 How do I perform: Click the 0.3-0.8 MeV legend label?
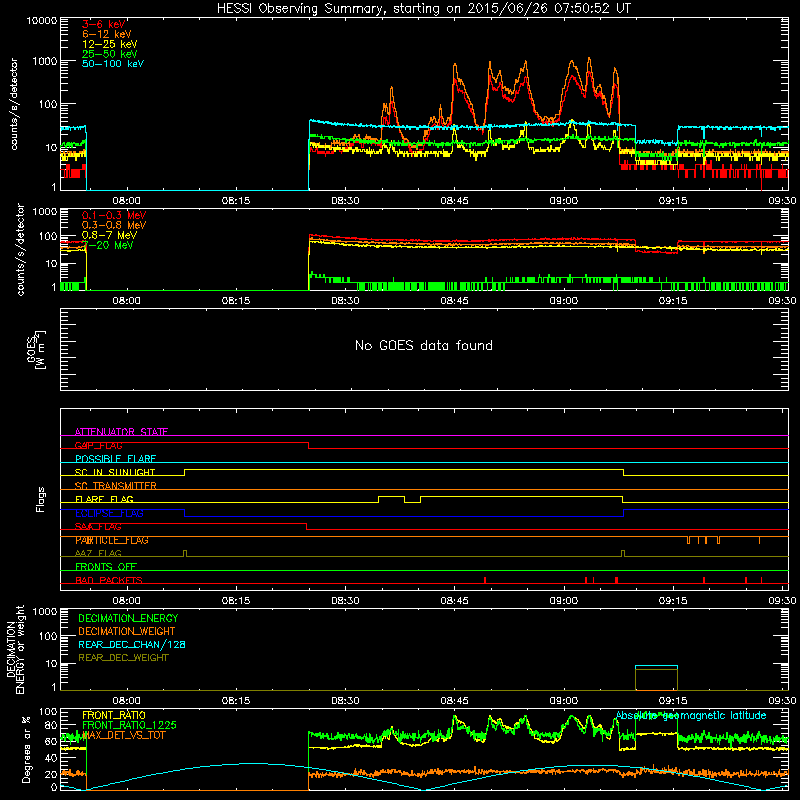click(x=114, y=225)
